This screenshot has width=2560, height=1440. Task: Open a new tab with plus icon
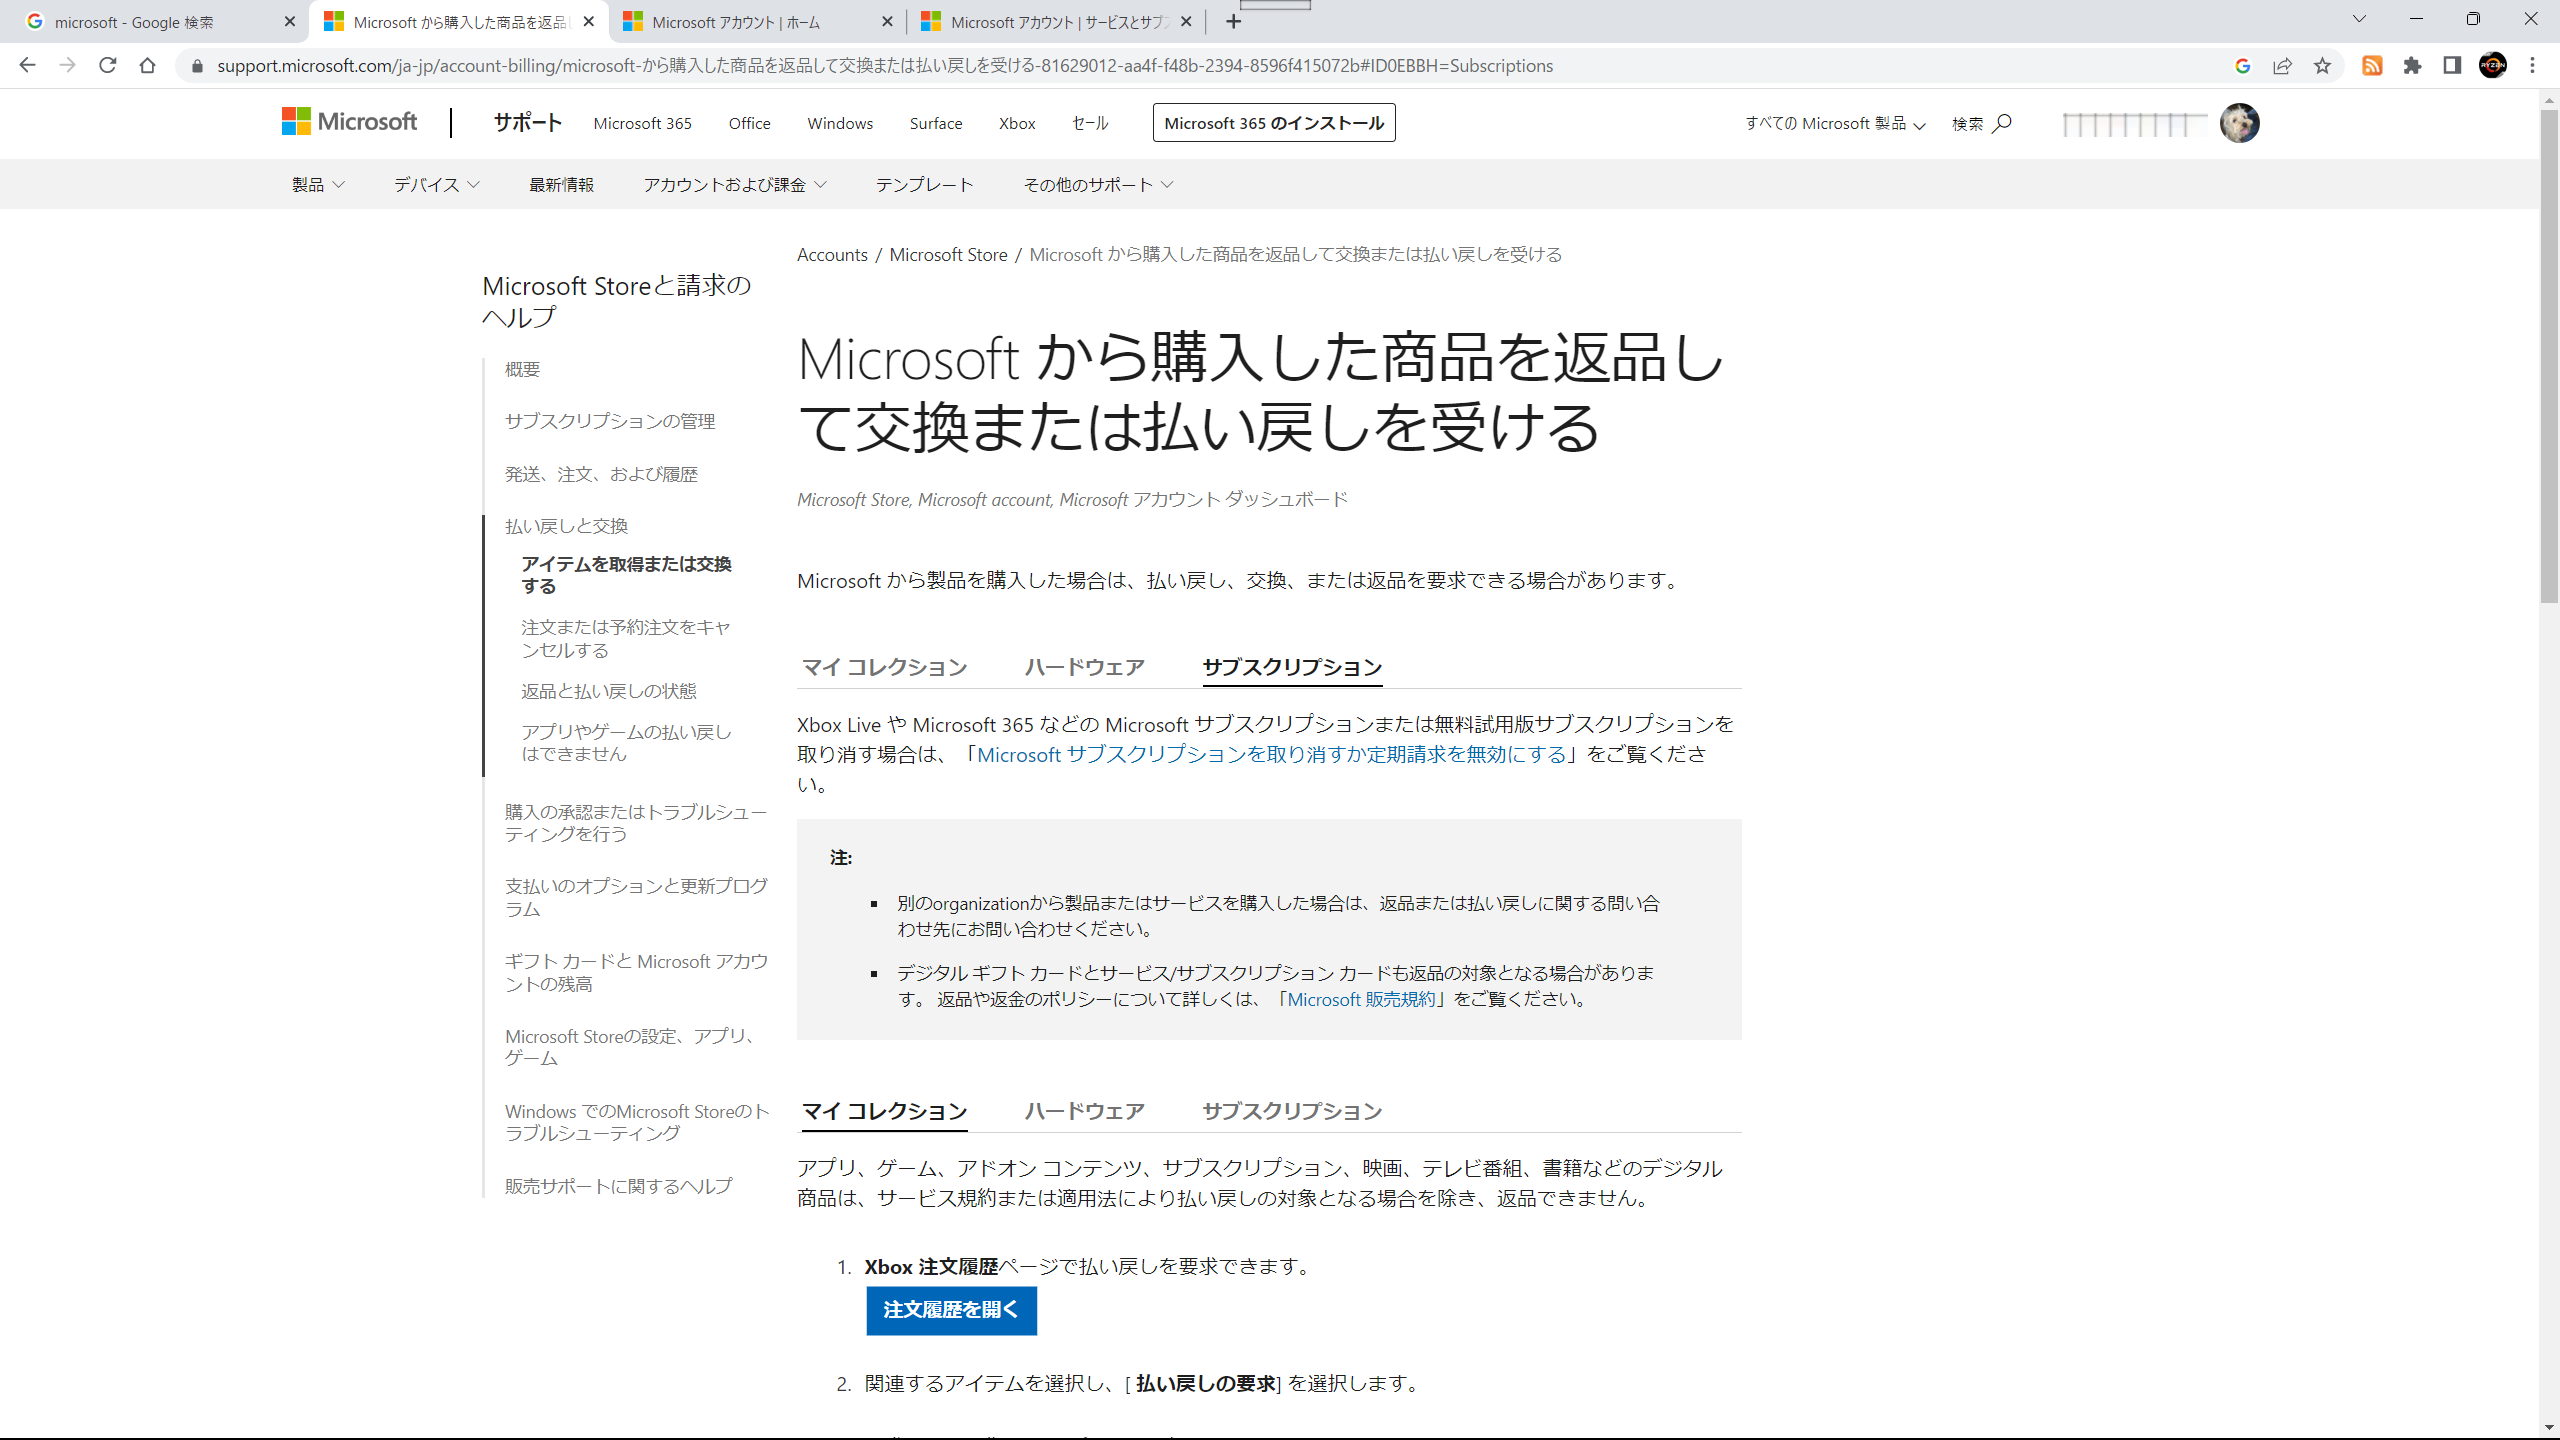pos(1234,22)
